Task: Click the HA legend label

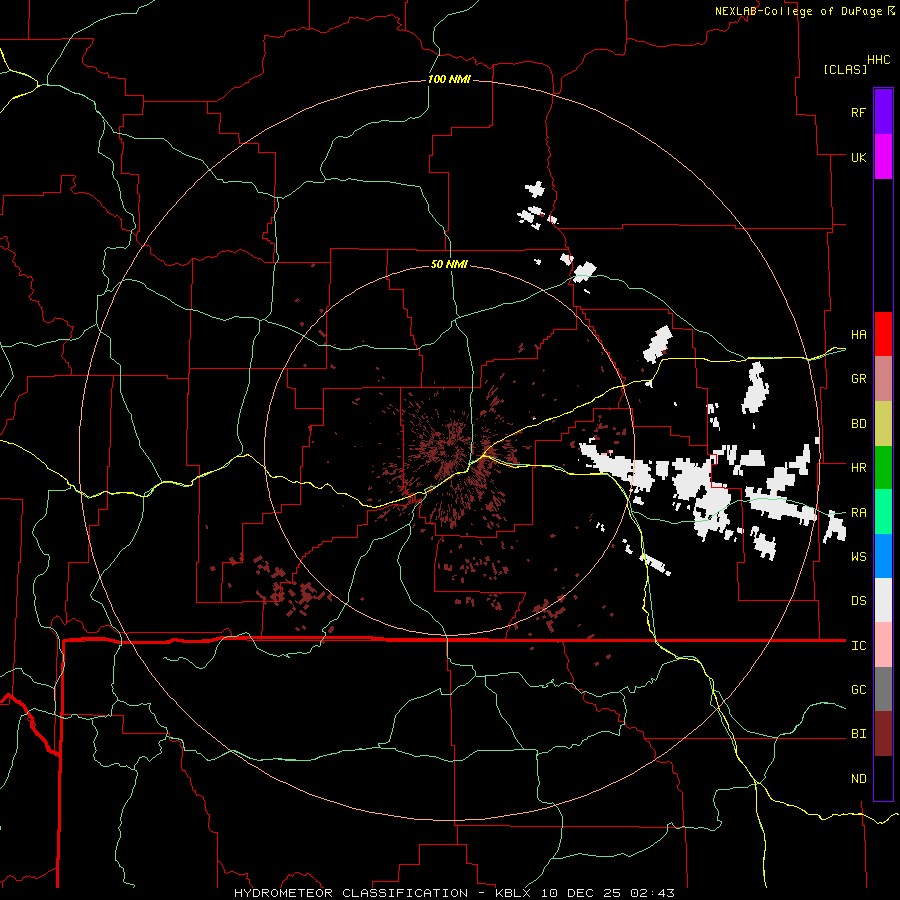Action: (x=858, y=334)
